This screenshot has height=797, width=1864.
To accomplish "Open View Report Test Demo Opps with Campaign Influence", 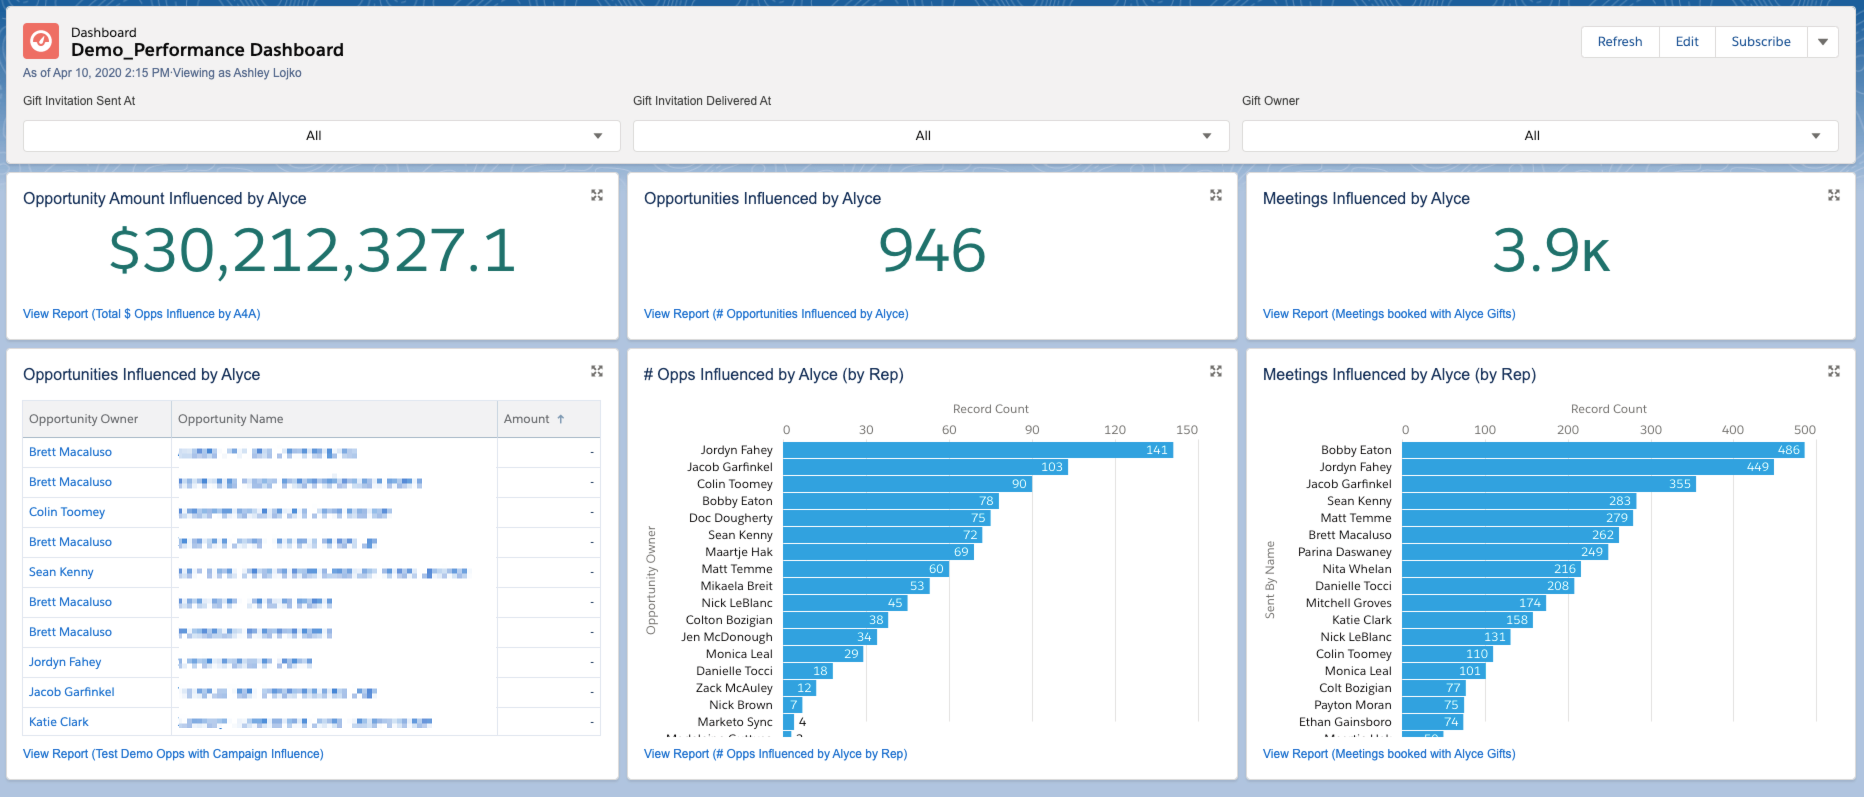I will point(173,754).
